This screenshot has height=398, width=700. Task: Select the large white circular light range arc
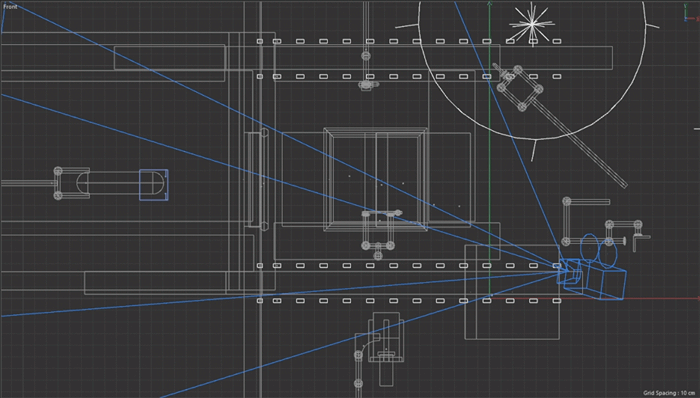(x=531, y=71)
